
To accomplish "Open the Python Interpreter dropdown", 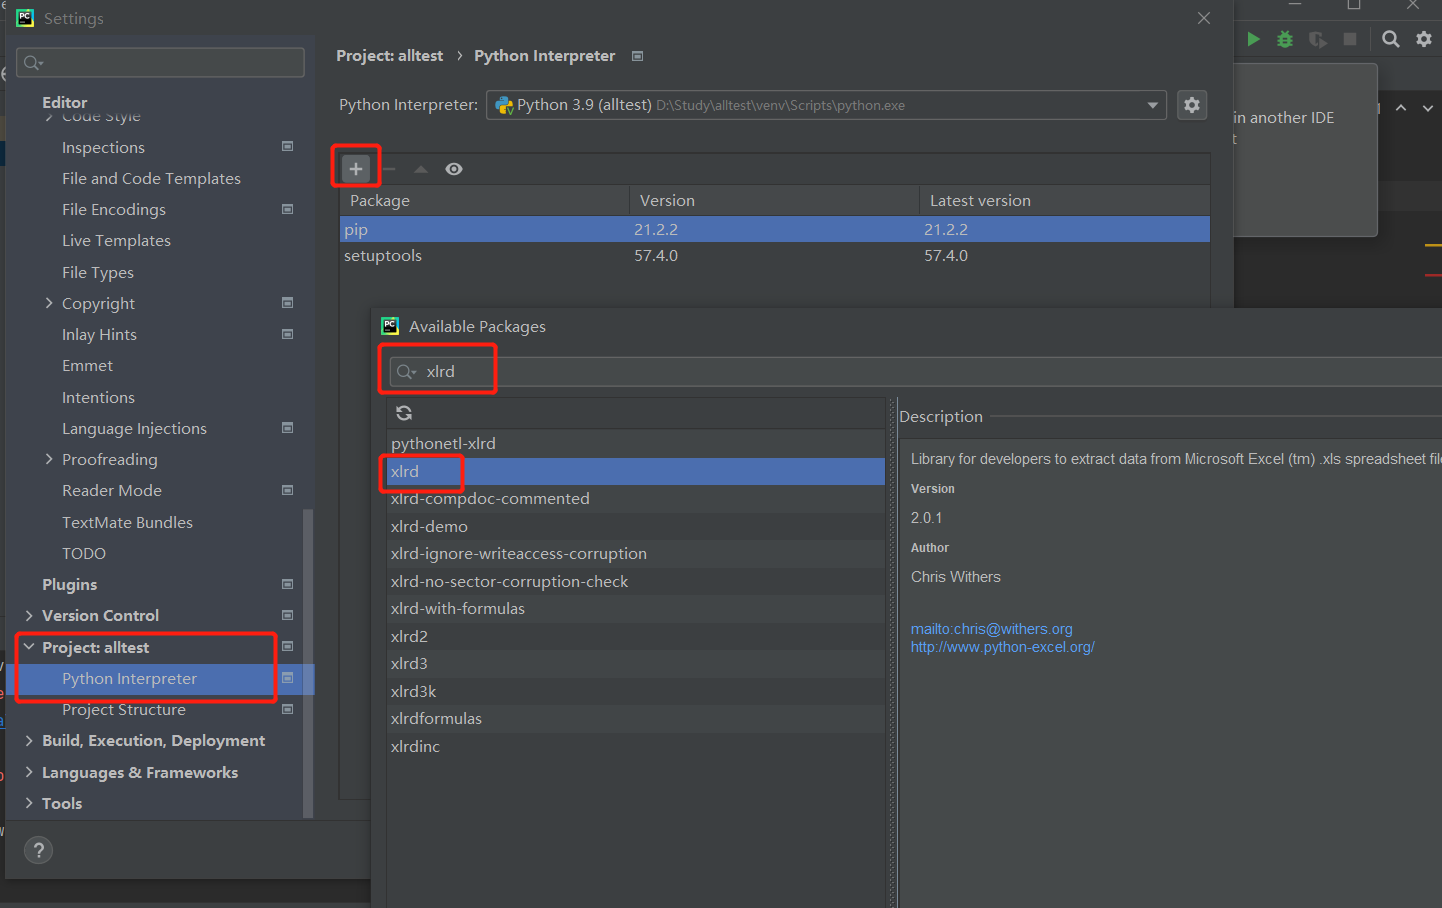I will point(1152,104).
